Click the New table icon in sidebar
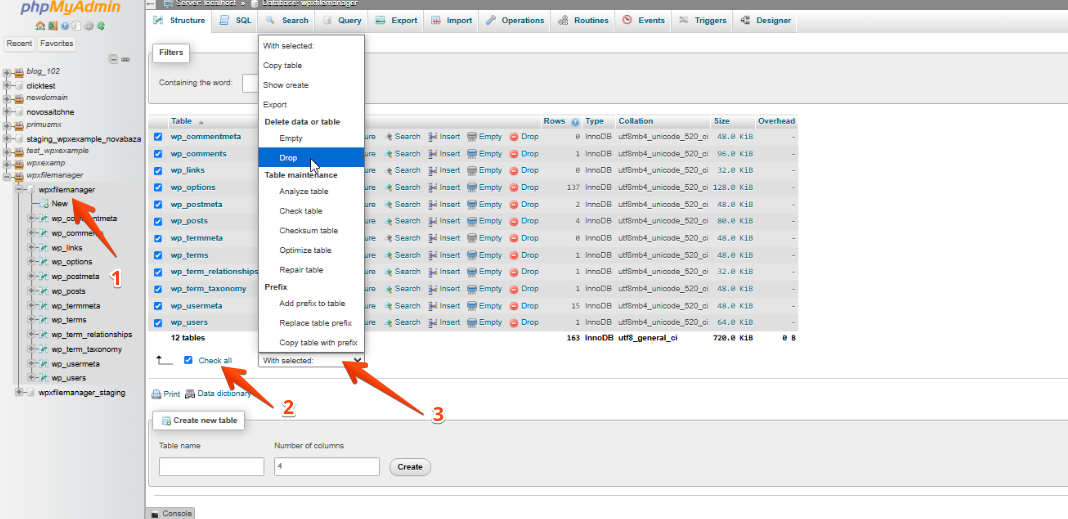The image size is (1068, 519). [44, 204]
